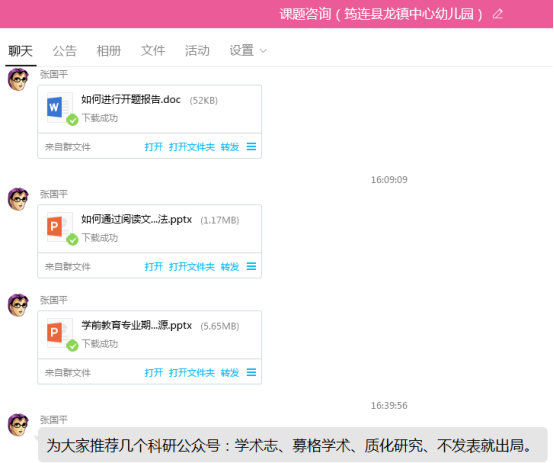
Task: Expand the 设置 dropdown arrow
Action: pyautogui.click(x=263, y=51)
